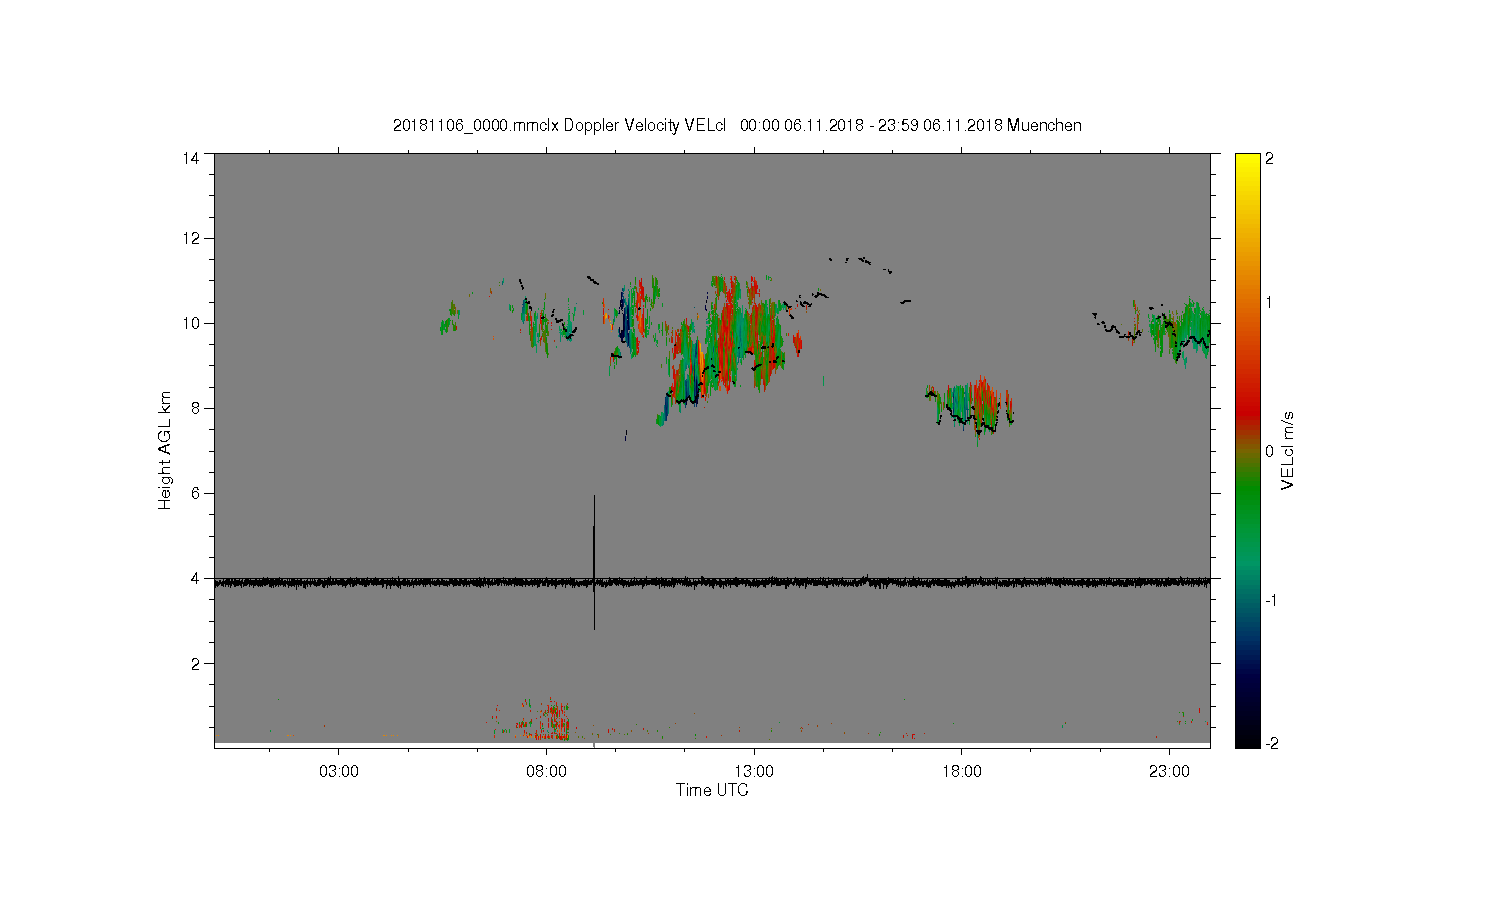Click the colorbar tick label -1
Image resolution: width=1500 pixels, height=900 pixels.
(x=1271, y=600)
